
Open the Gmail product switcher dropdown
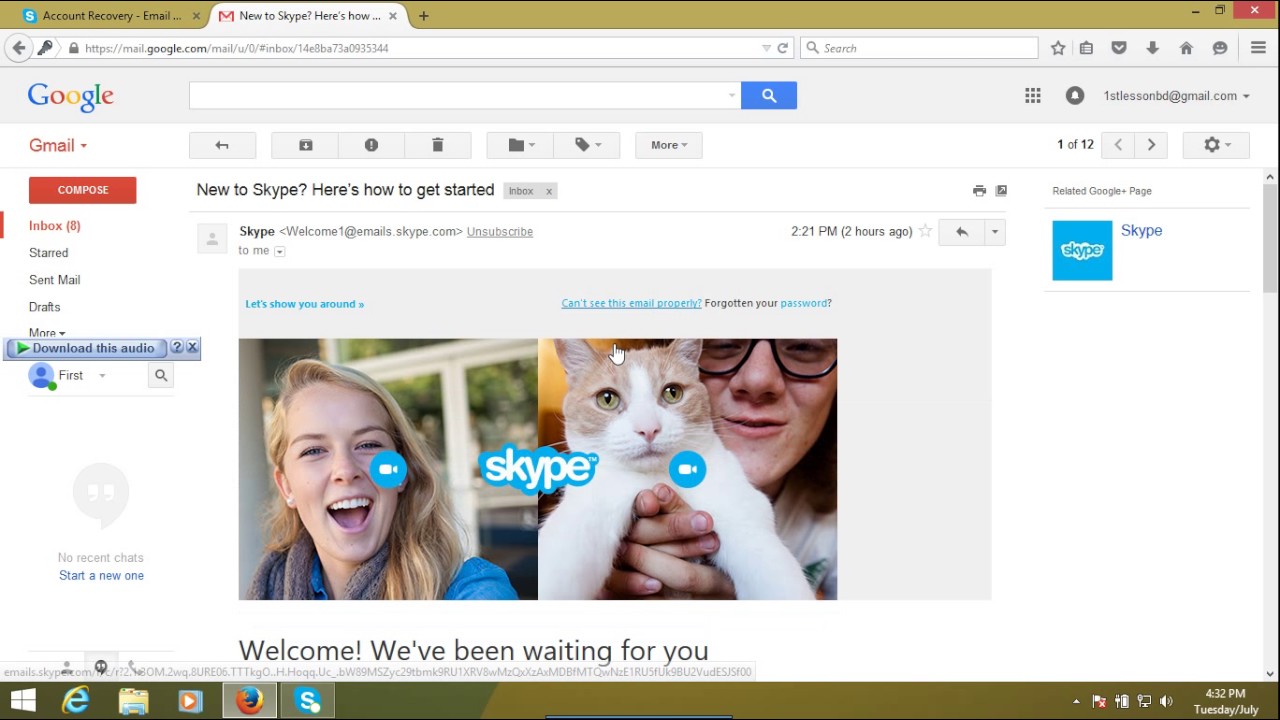58,145
